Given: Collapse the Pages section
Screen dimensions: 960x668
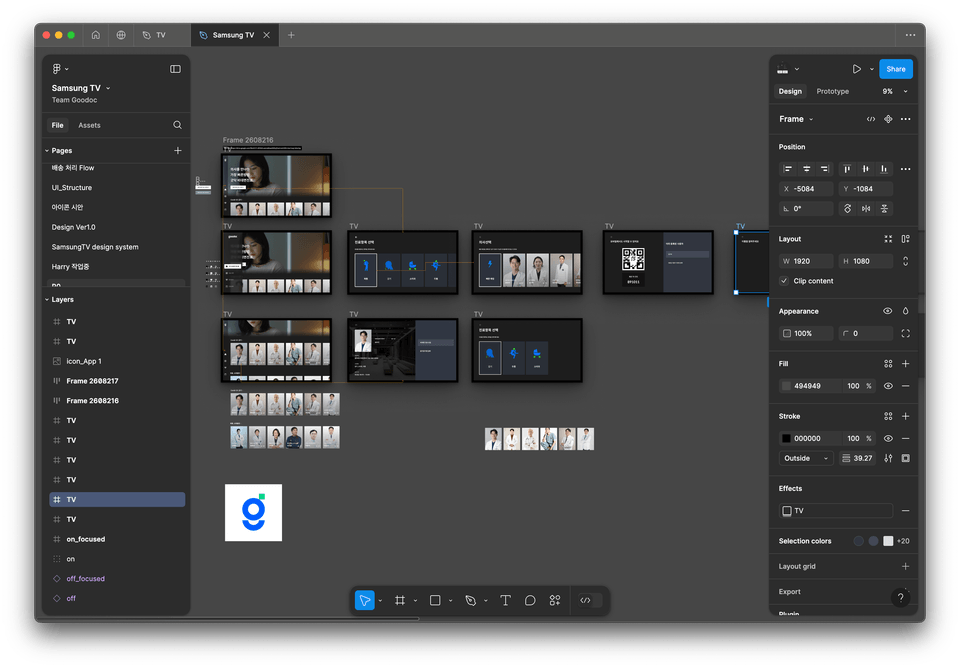Looking at the screenshot, I should pos(47,151).
